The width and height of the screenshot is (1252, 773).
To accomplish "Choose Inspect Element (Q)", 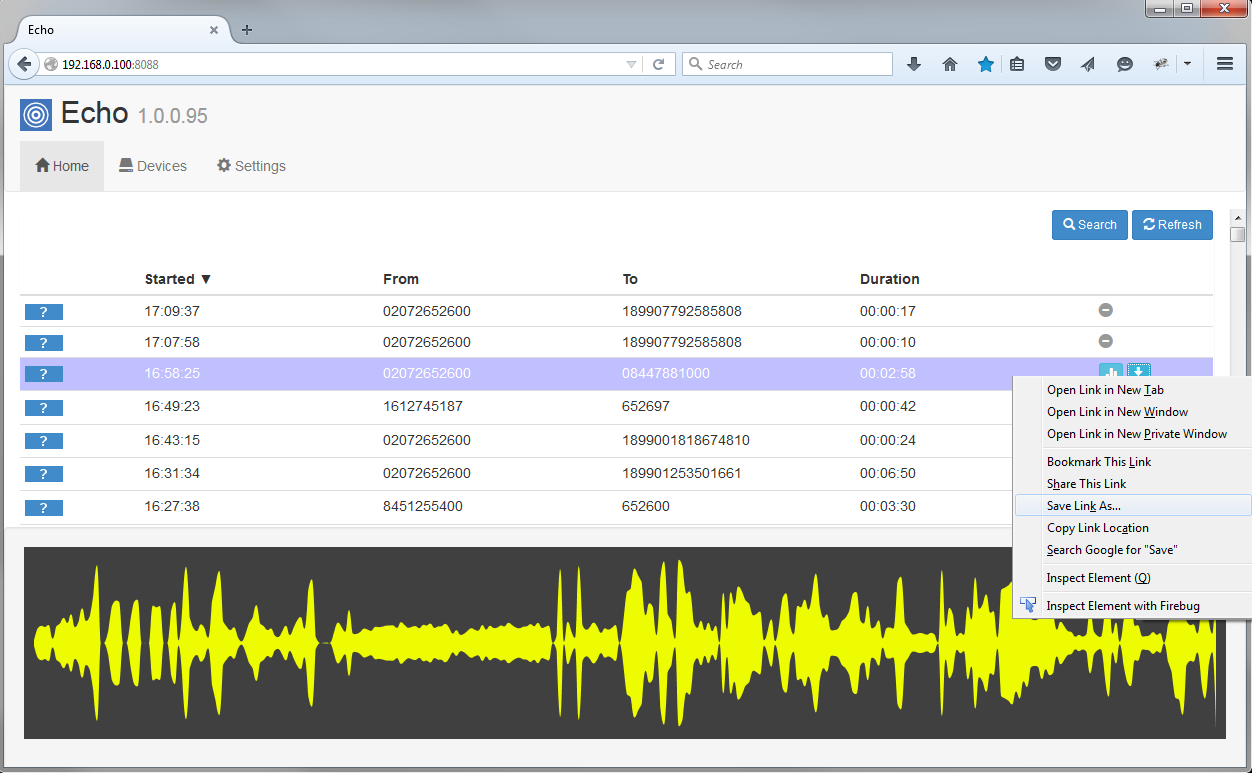I will point(1132,578).
